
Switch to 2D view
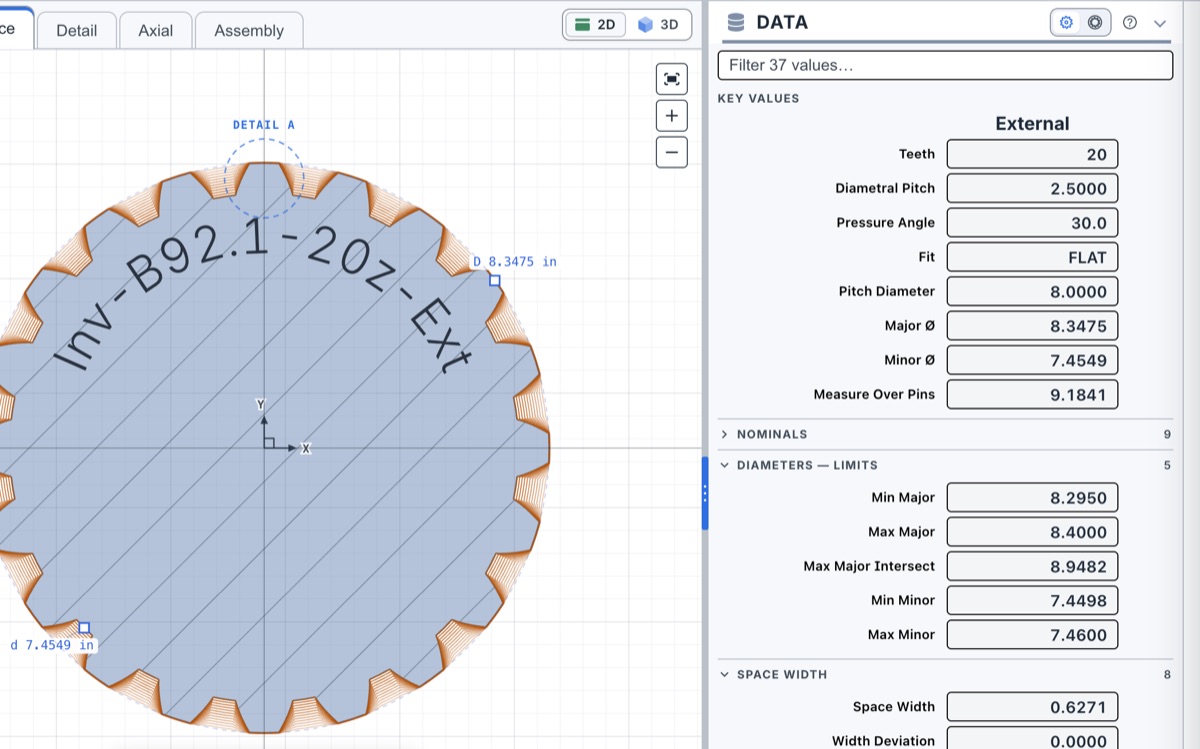(596, 24)
